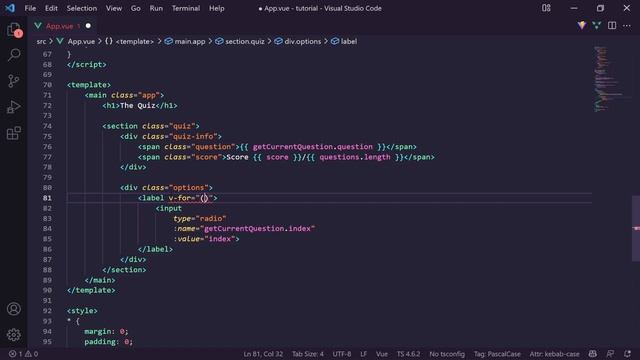Viewport: 640px width, 360px height.
Task: Click the VS Code logo icon
Action: [10, 8]
